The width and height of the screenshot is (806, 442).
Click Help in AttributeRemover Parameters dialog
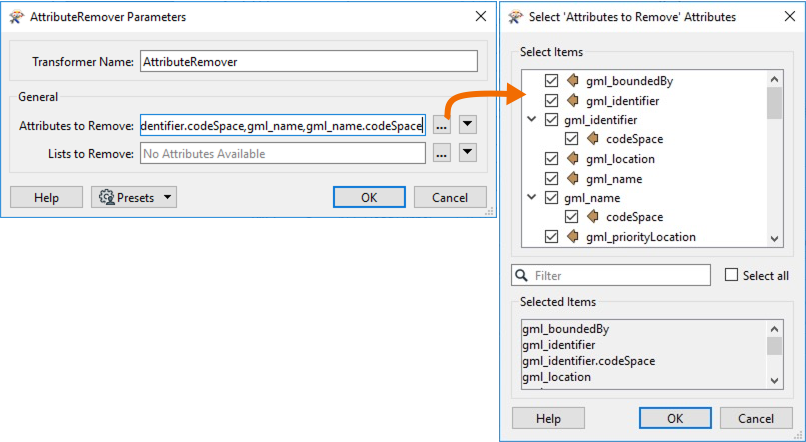(46, 197)
